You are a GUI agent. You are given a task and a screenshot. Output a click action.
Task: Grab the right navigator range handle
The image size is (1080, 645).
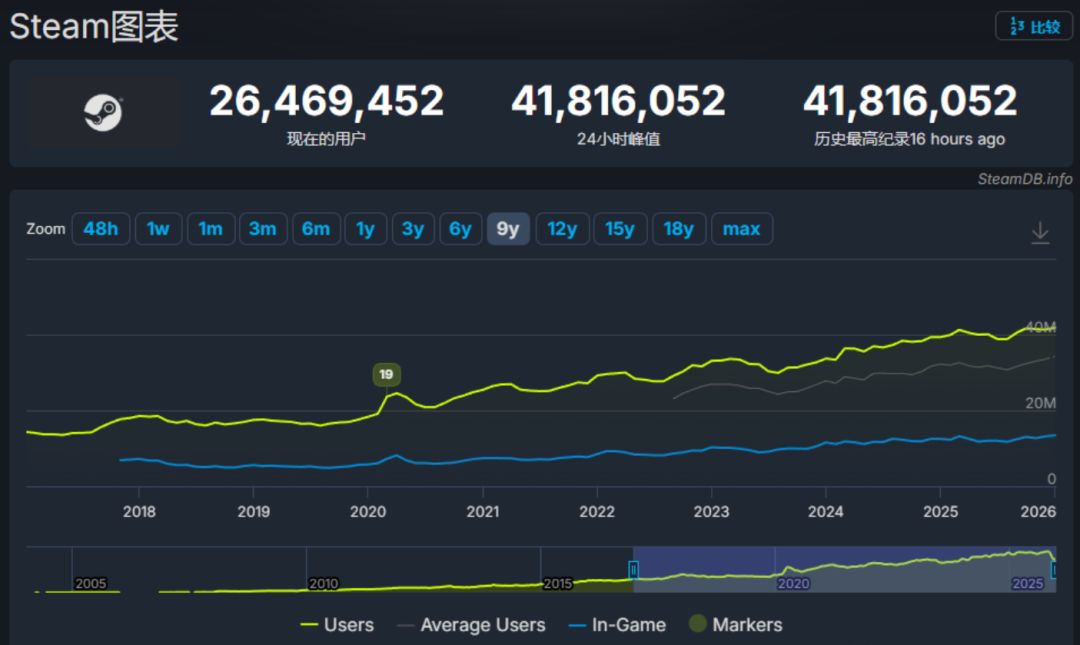[x=1053, y=569]
